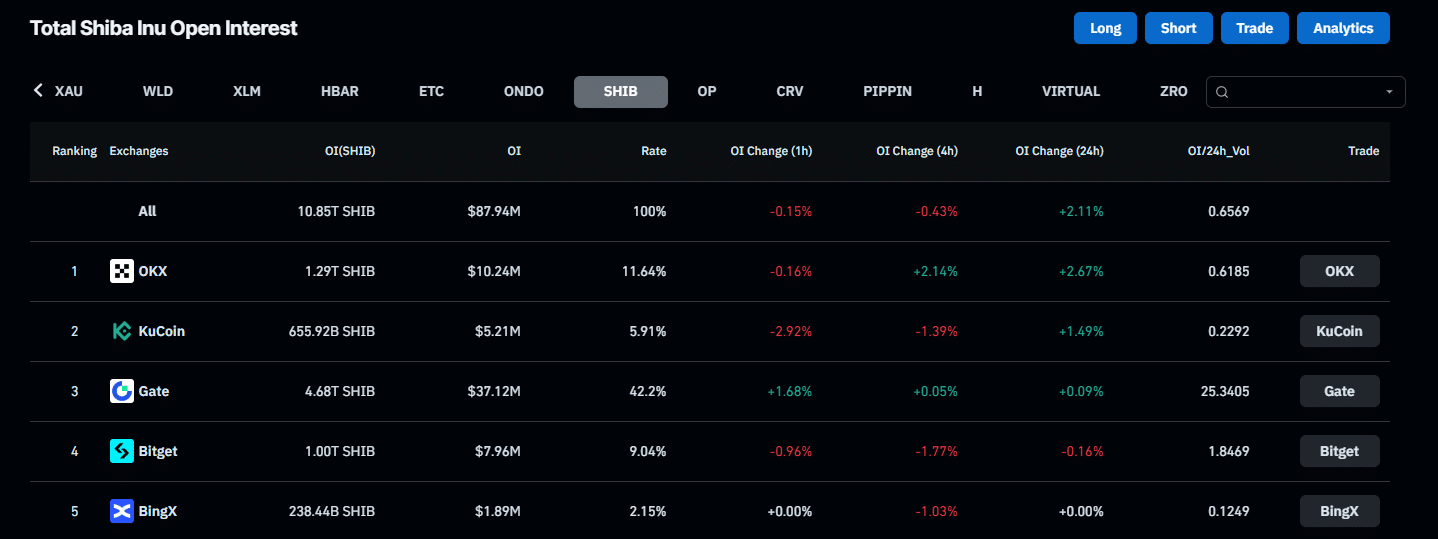Select the HBAR coin tab
The image size is (1438, 539).
pos(340,91)
